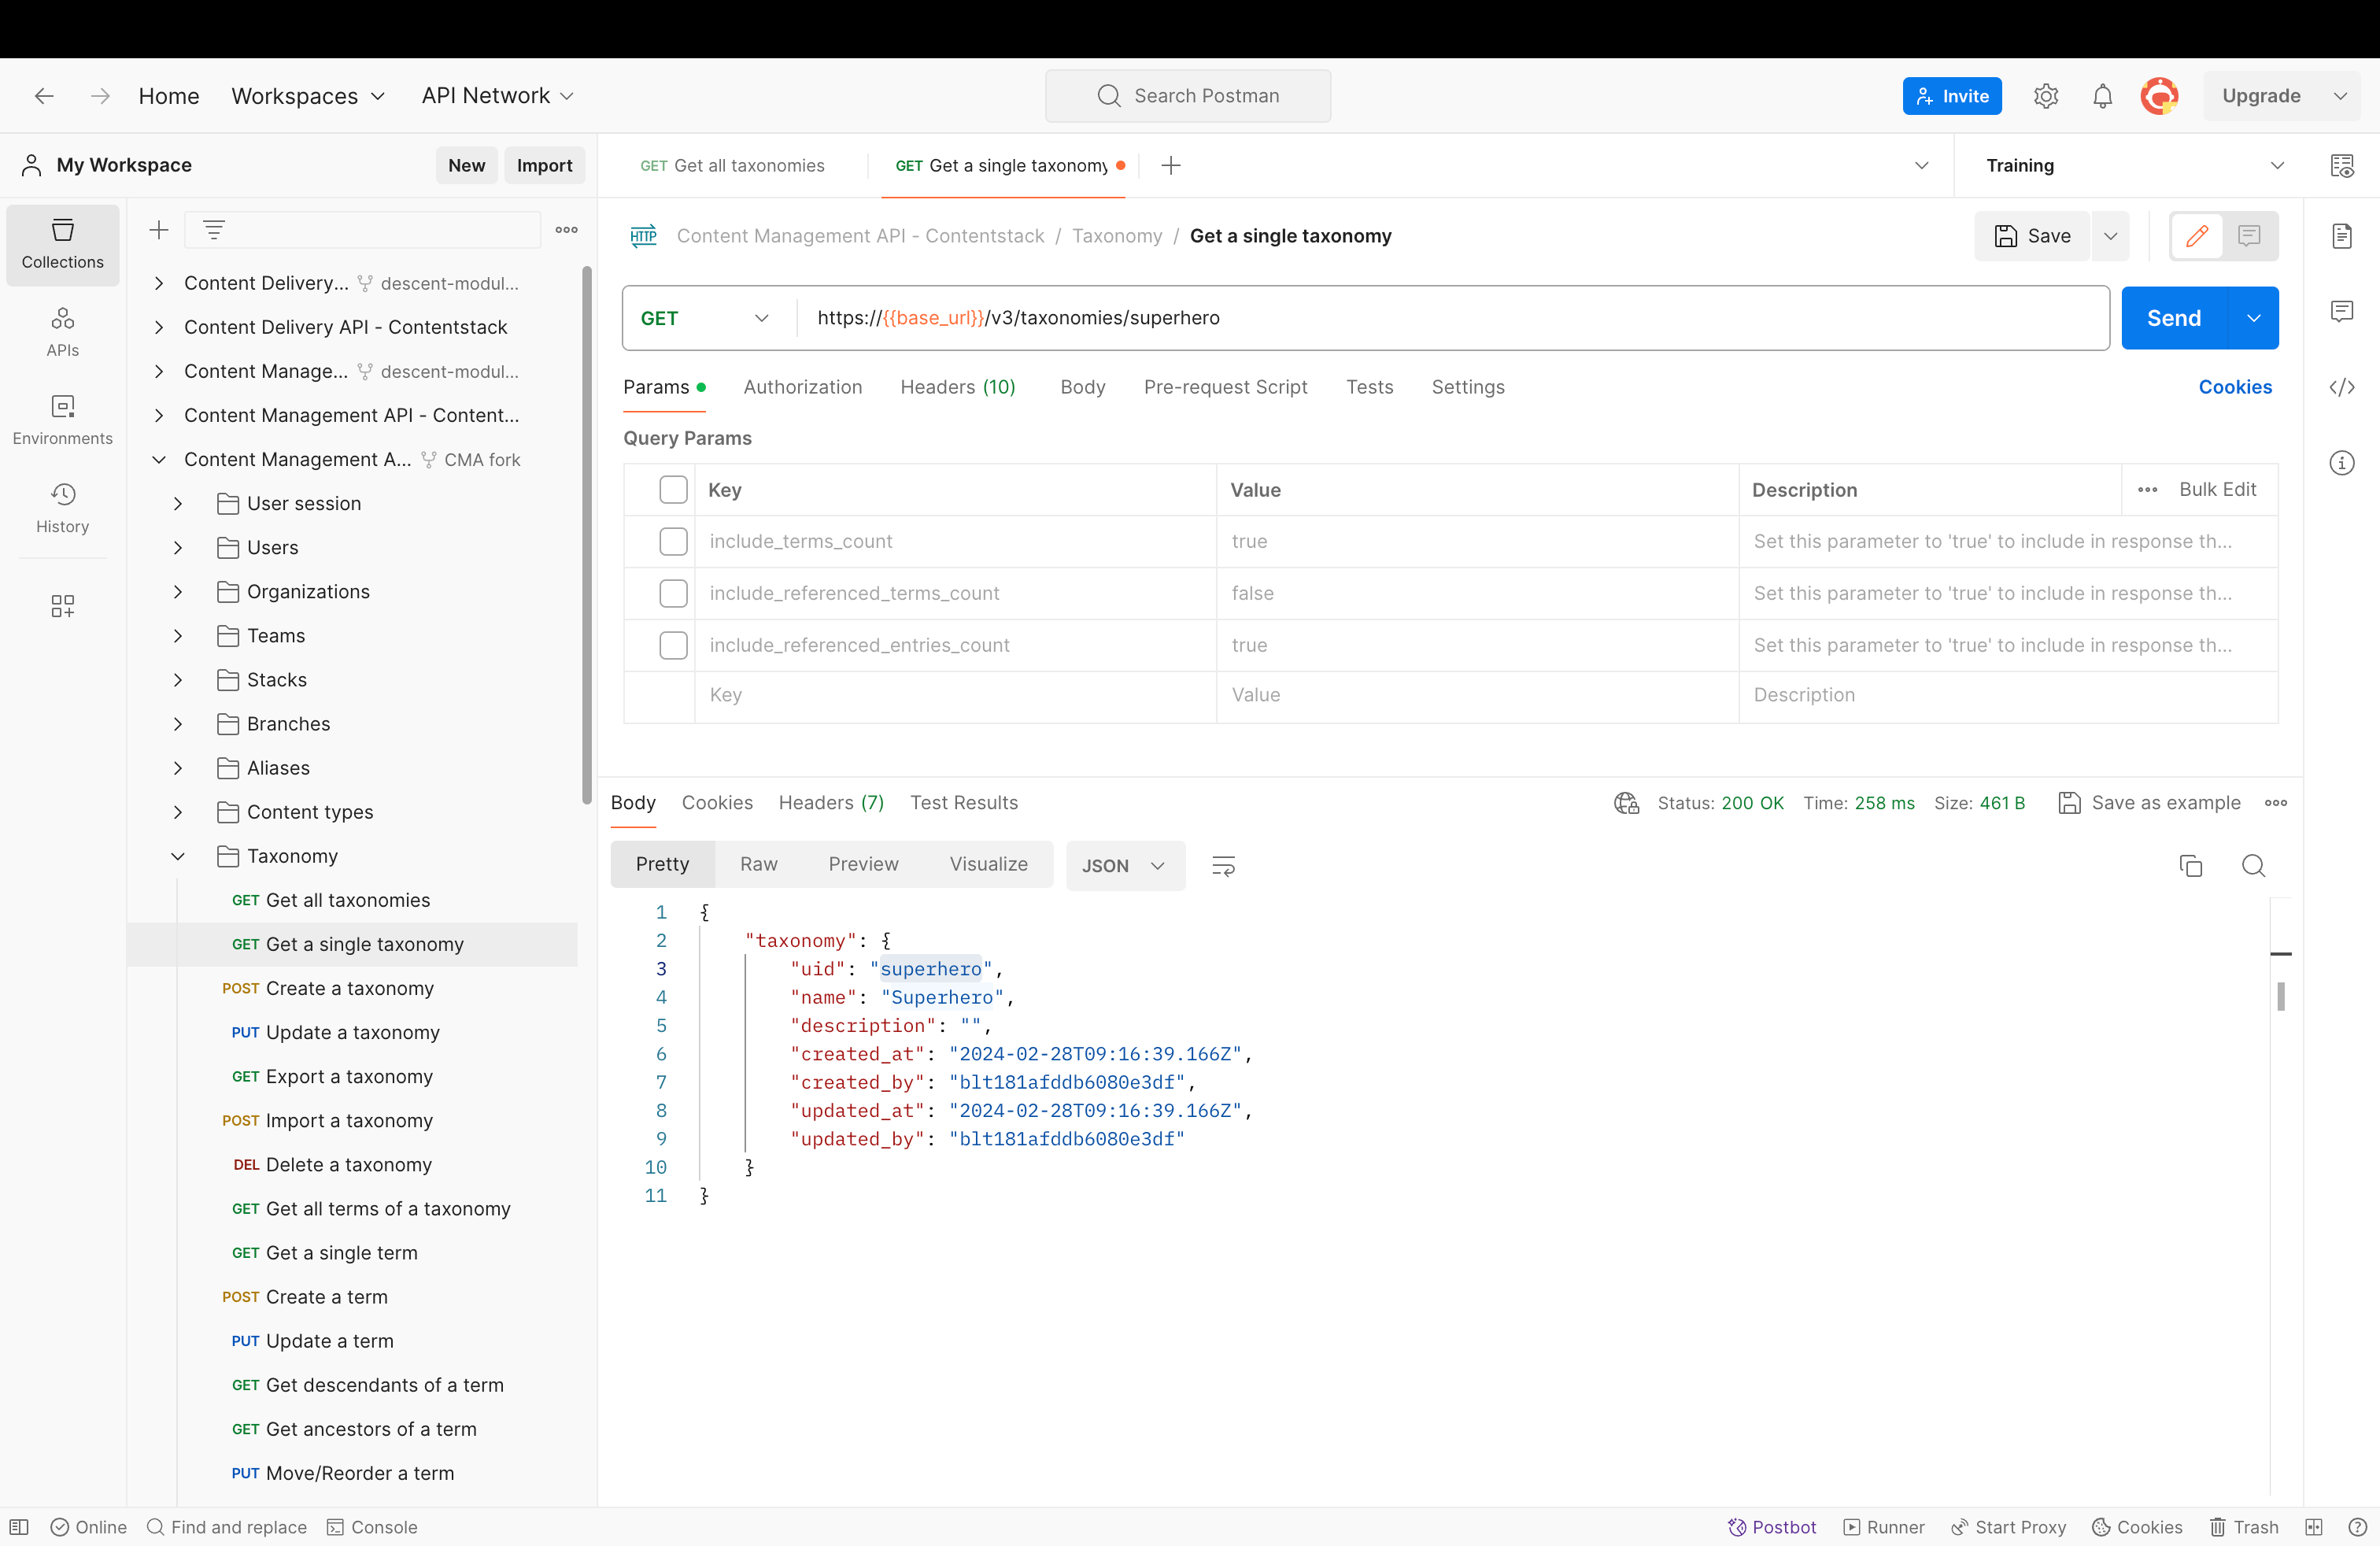Image resolution: width=2380 pixels, height=1546 pixels.
Task: Open the Environments sidebar panel
Action: (x=62, y=419)
